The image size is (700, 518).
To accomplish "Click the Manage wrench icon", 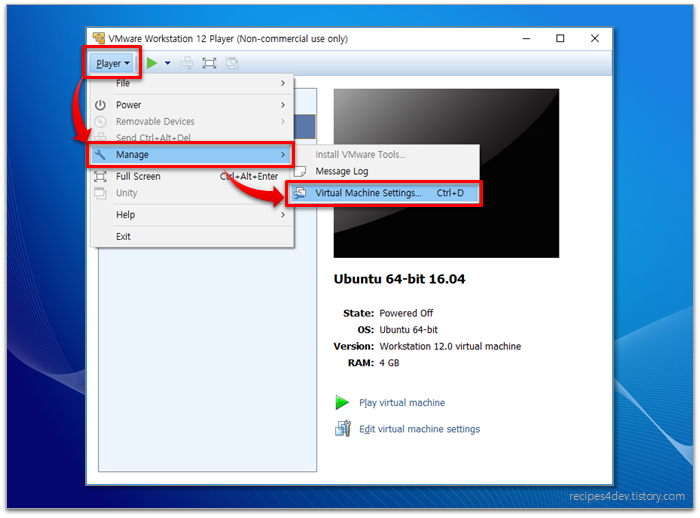I will 100,155.
